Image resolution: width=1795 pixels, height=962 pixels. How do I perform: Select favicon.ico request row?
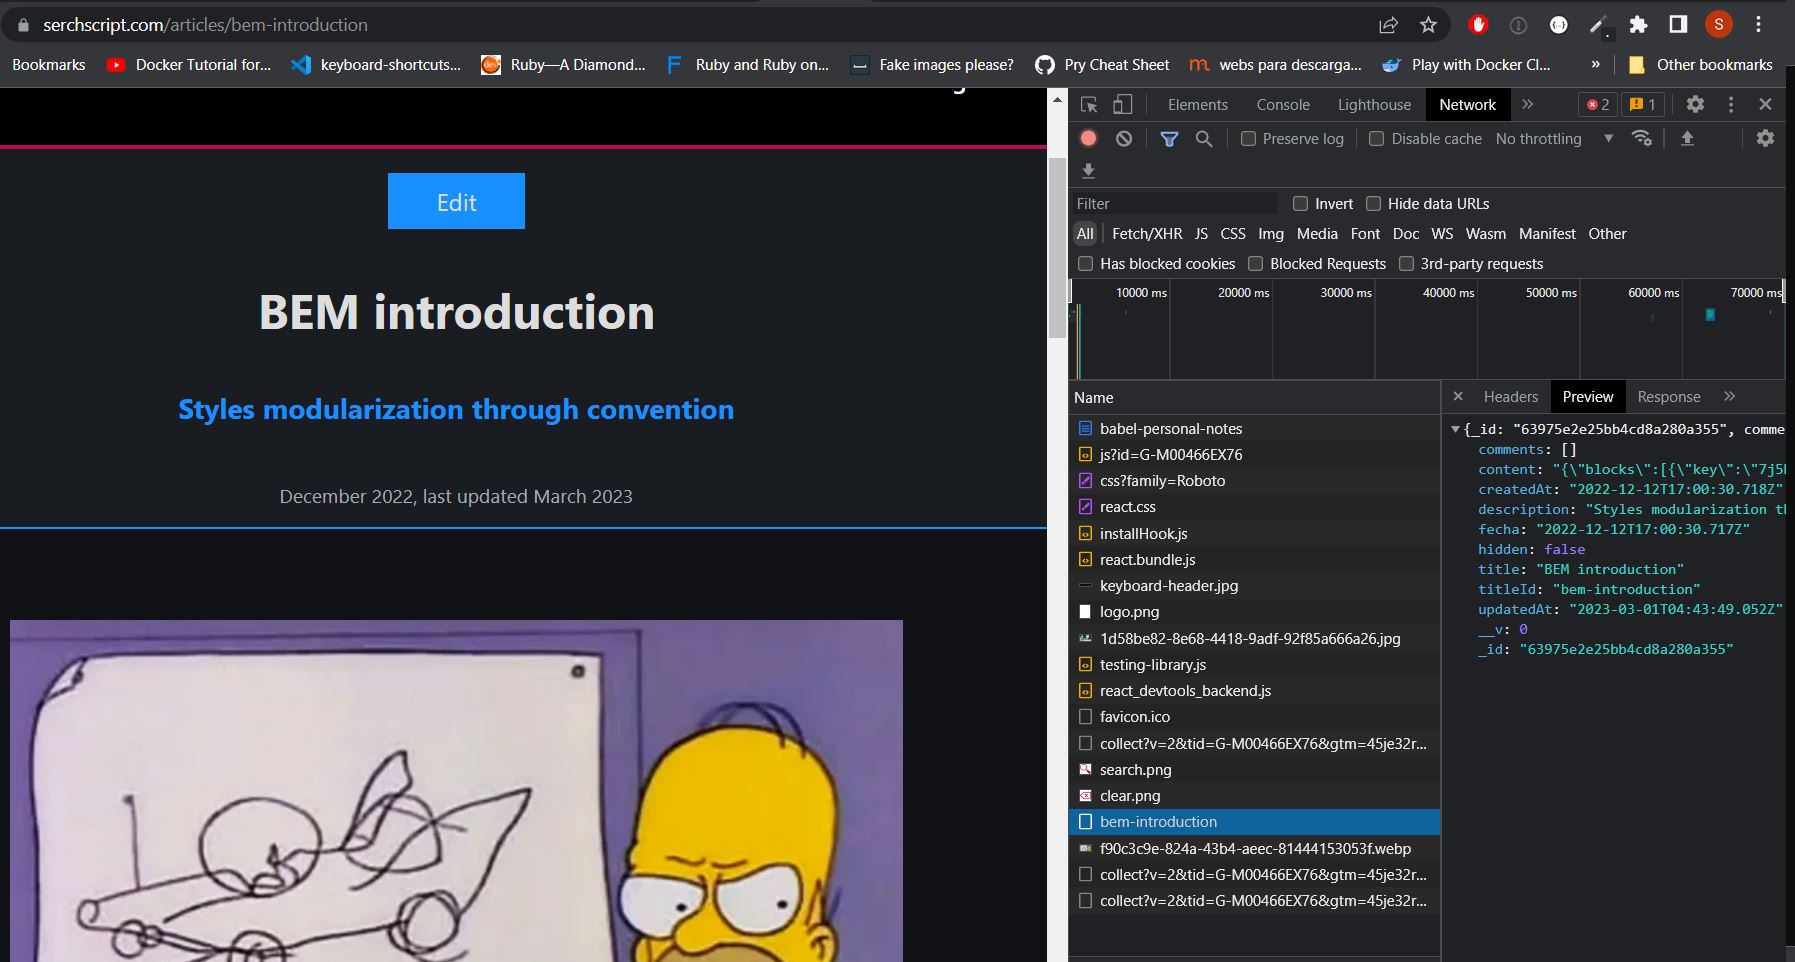(x=1254, y=717)
